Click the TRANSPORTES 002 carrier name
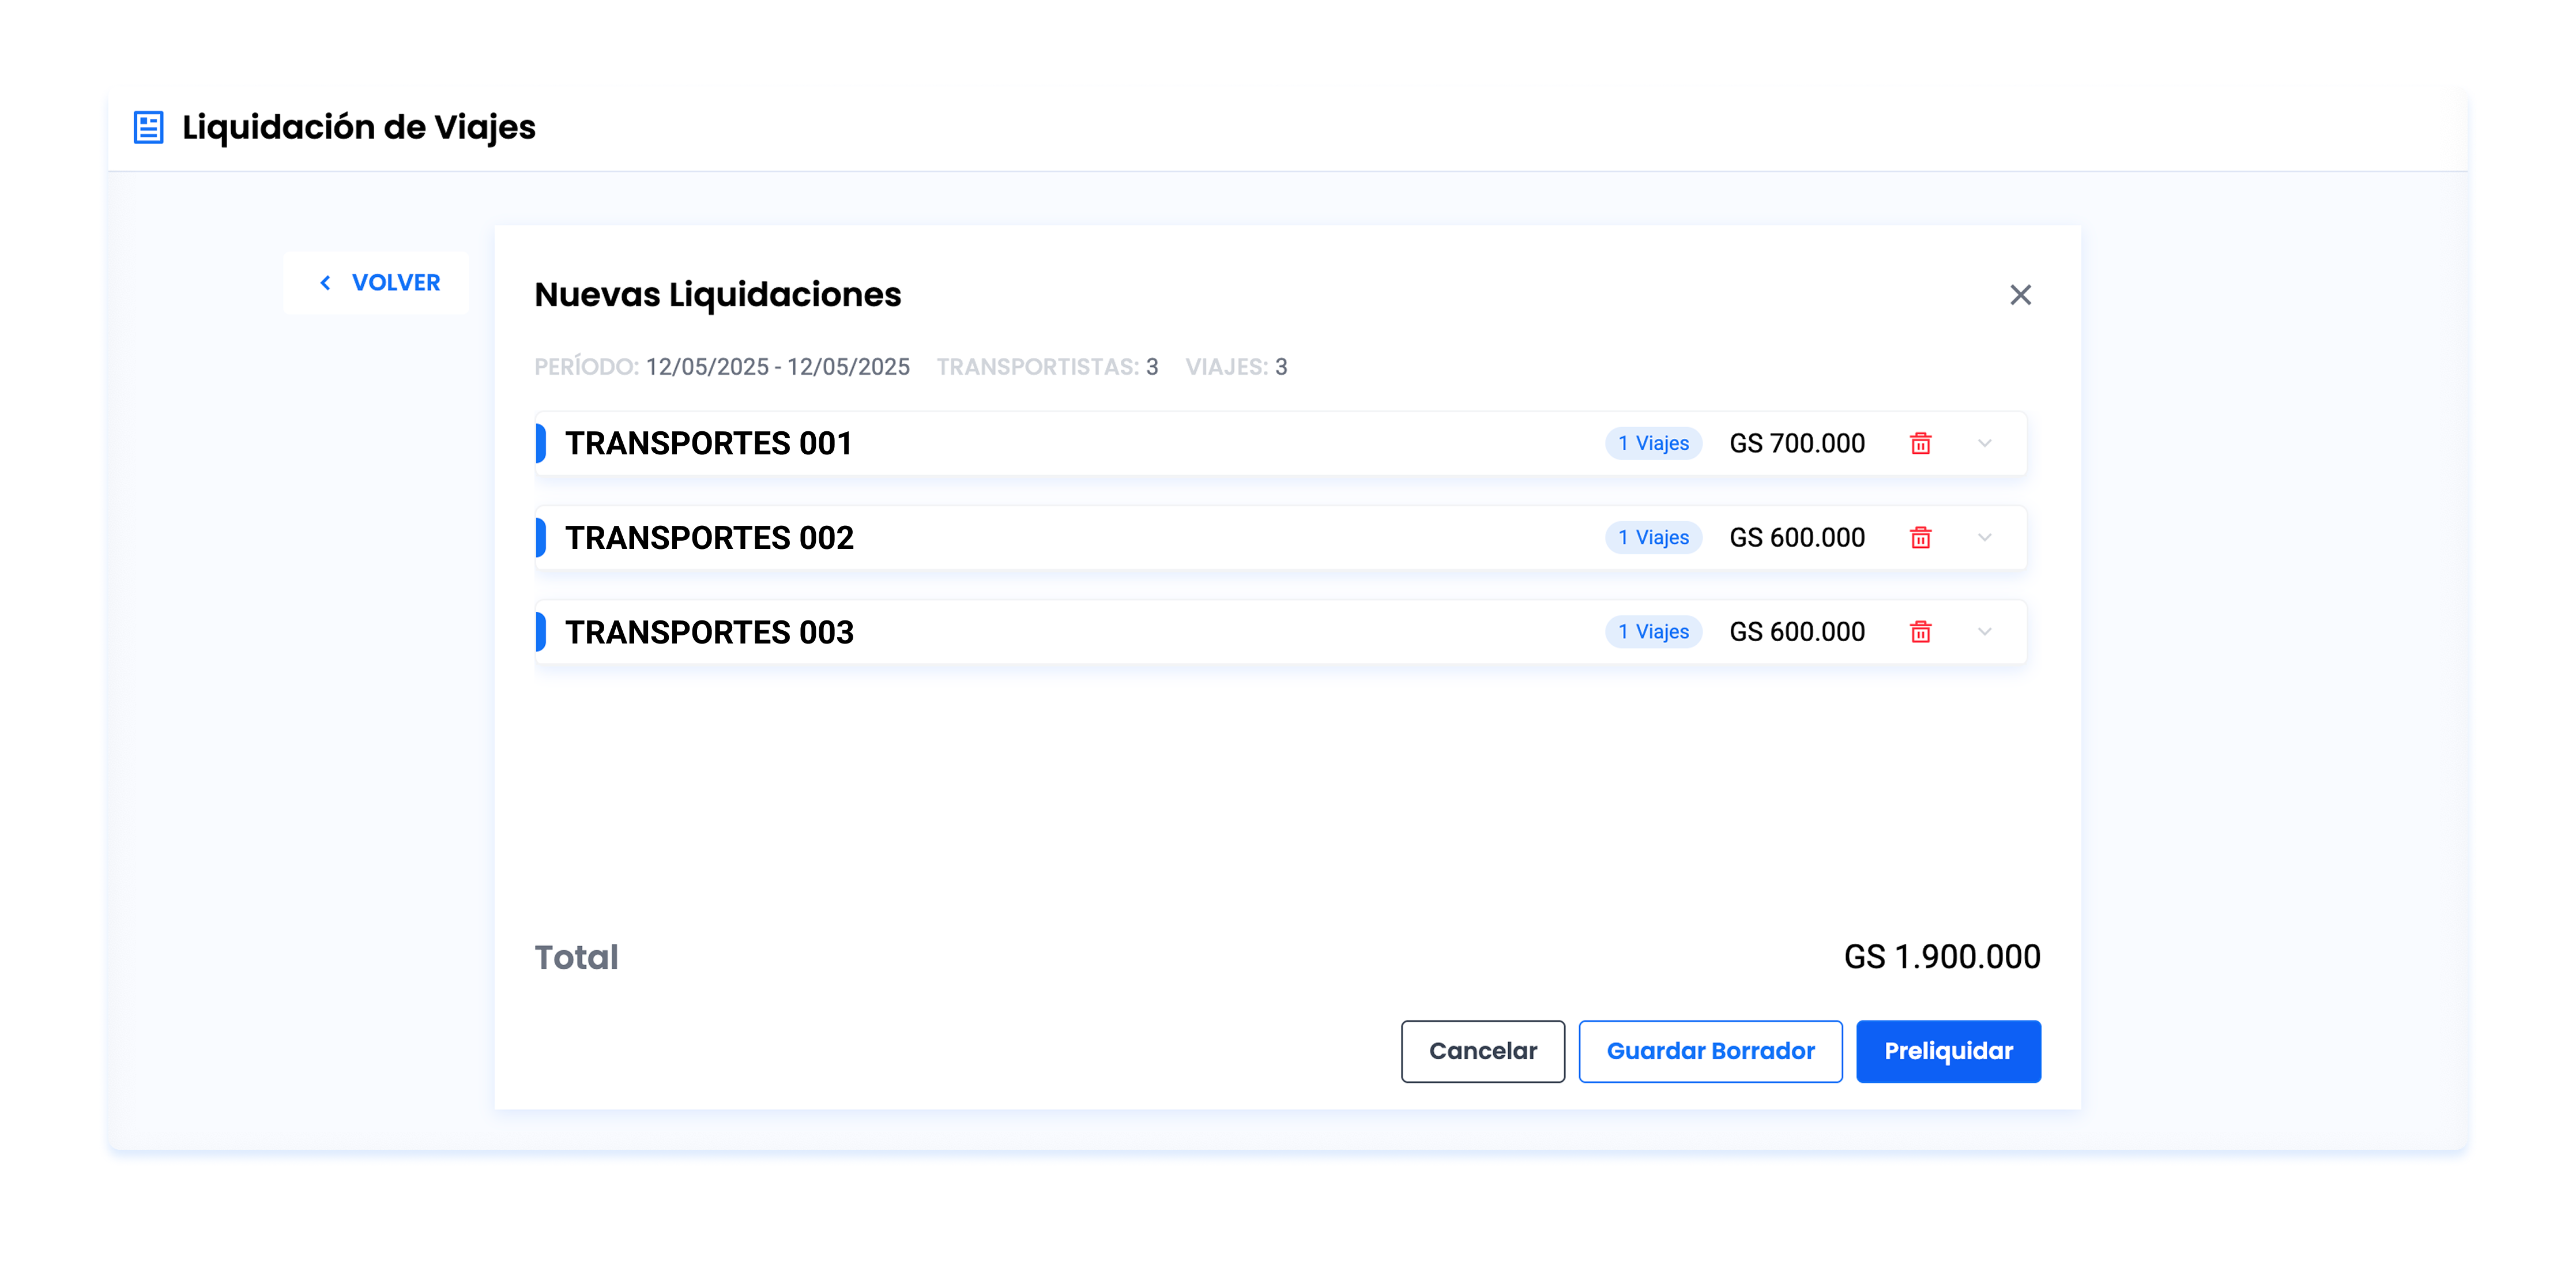The width and height of the screenshot is (2576, 1287). tap(709, 538)
